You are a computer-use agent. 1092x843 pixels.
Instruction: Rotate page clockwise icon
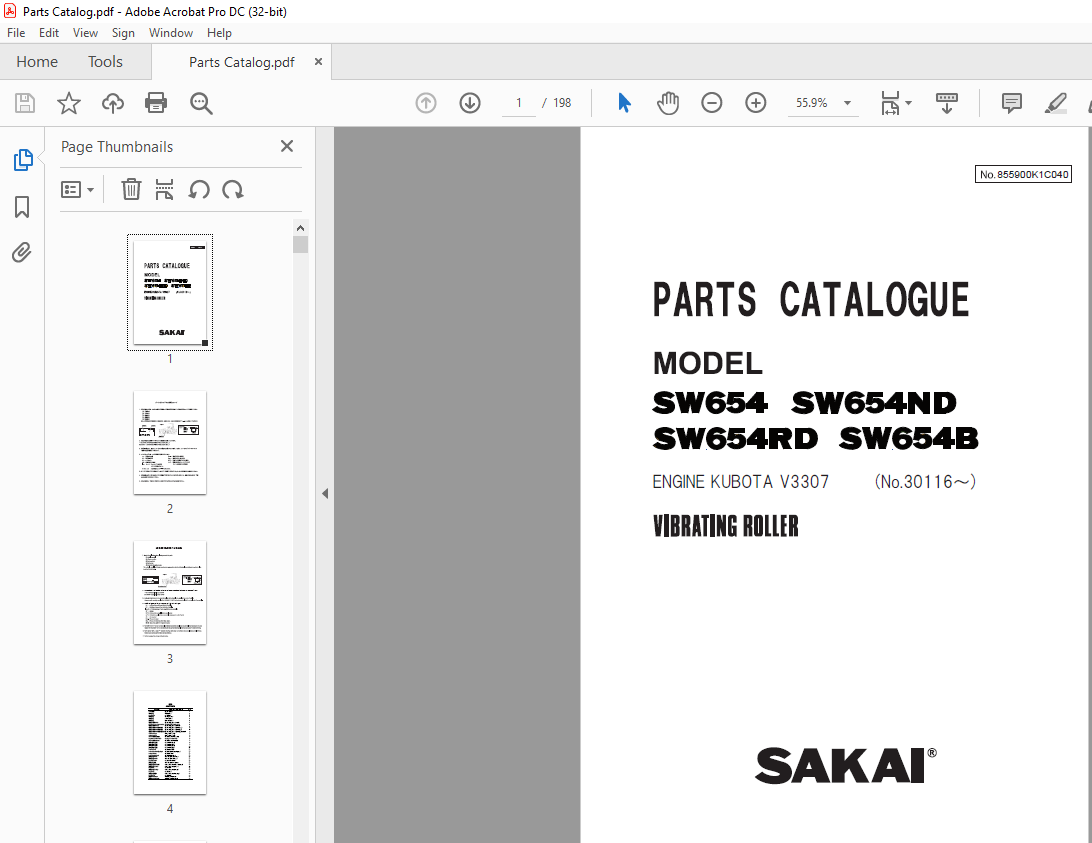[233, 190]
